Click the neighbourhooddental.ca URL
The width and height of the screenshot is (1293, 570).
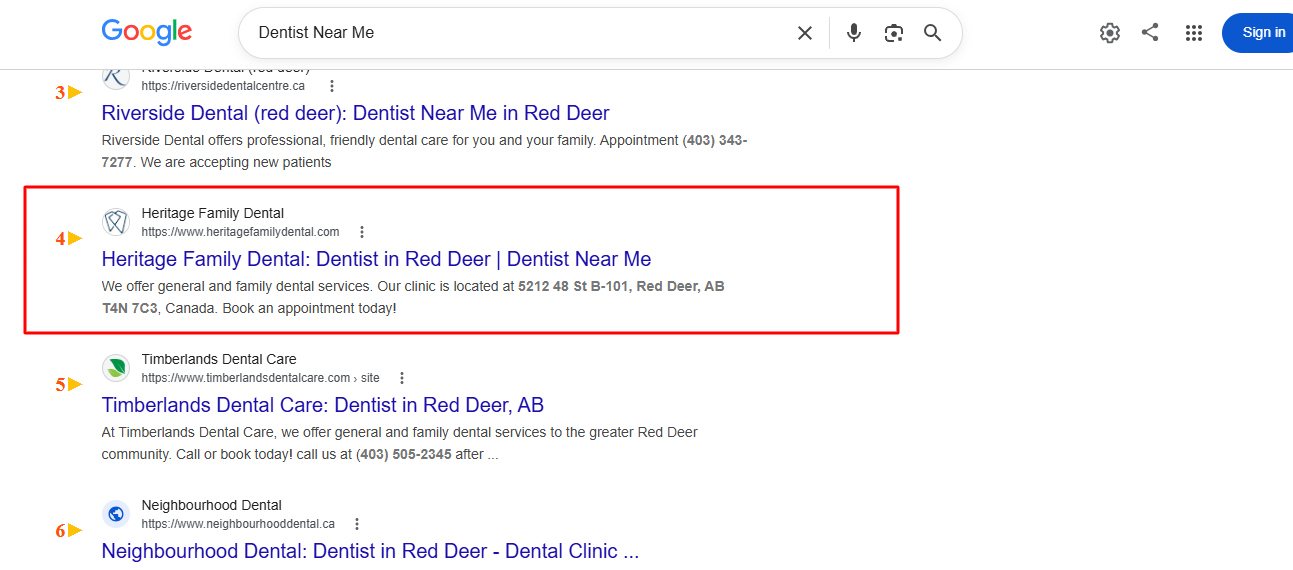pos(238,524)
